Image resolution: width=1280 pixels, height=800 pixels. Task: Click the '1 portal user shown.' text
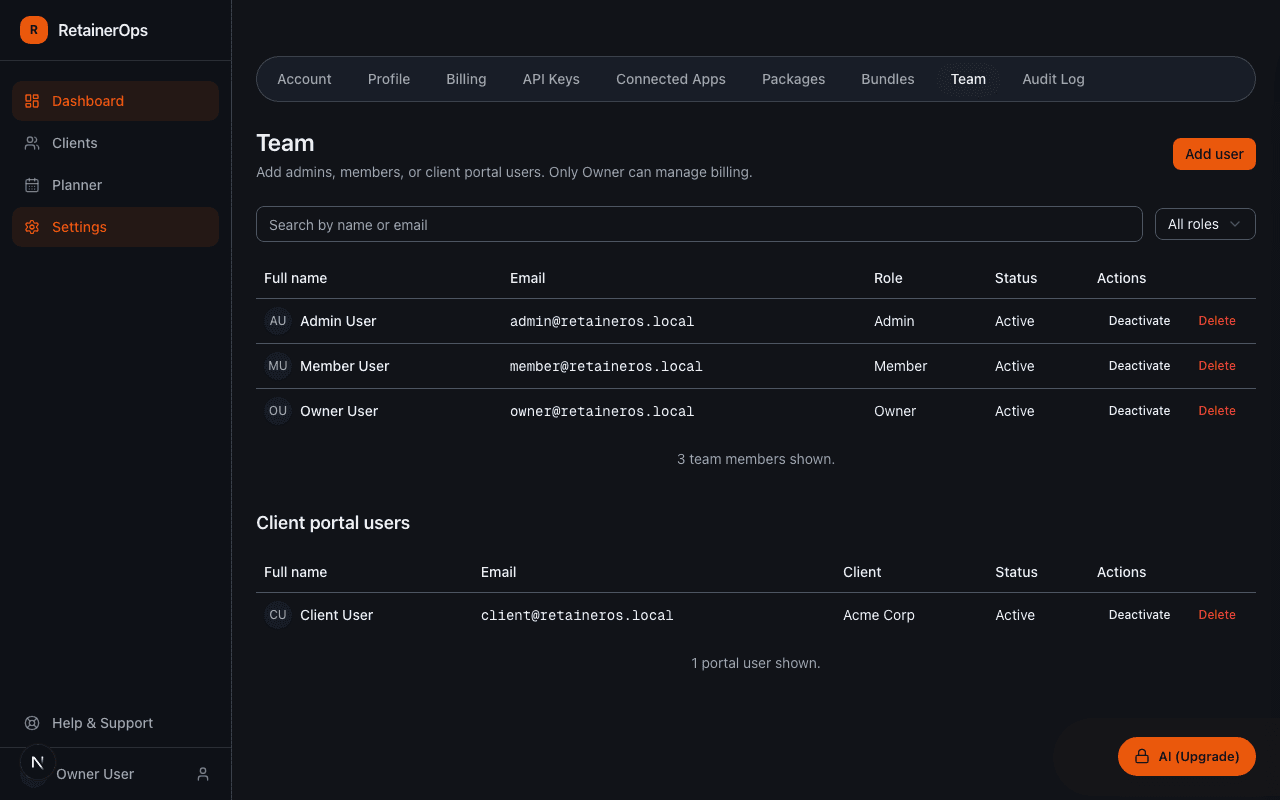pos(756,663)
